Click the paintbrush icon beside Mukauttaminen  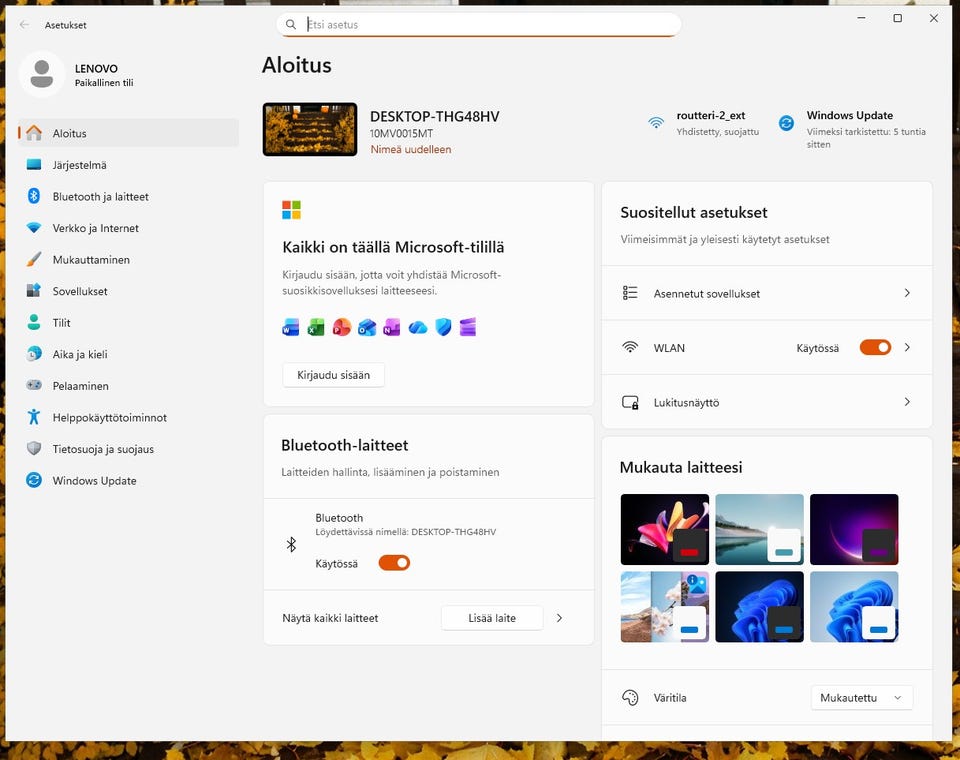34,259
